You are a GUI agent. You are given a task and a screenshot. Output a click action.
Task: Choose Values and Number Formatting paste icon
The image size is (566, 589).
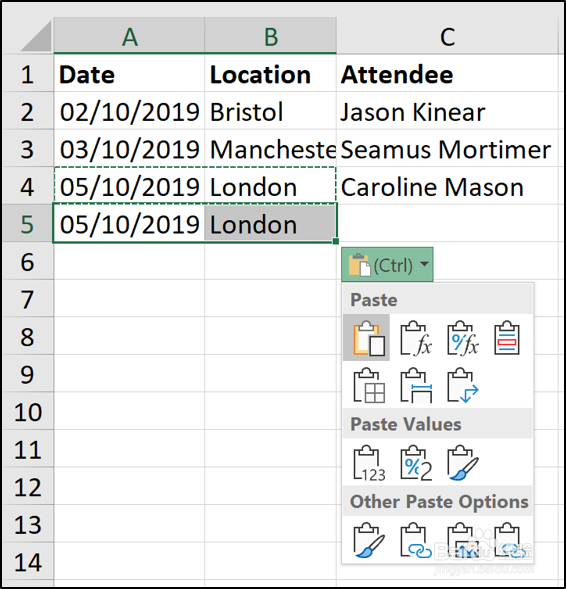coord(416,463)
